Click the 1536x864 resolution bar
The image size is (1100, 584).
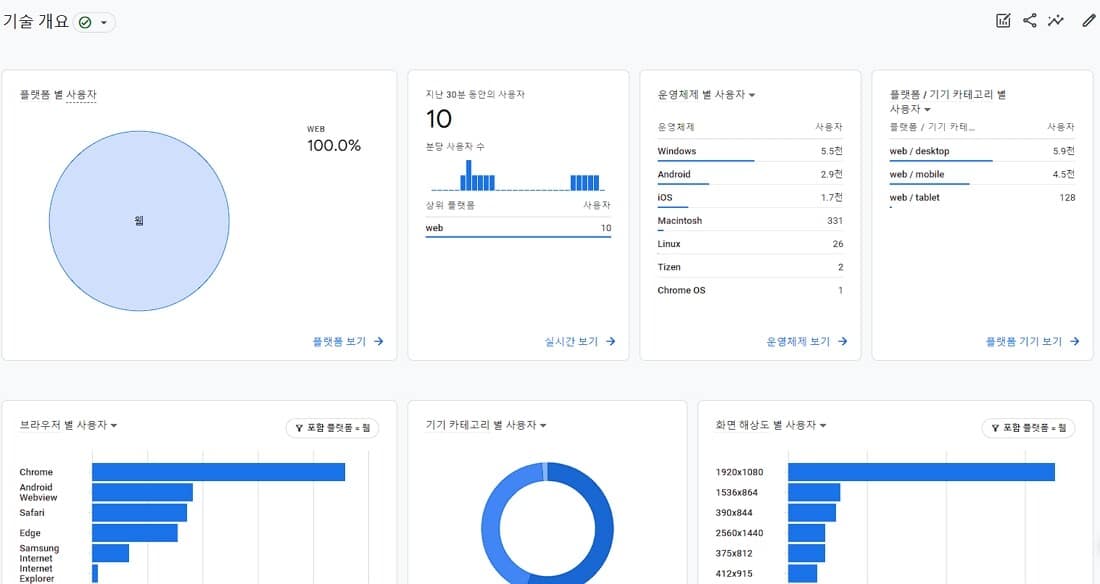pos(814,492)
